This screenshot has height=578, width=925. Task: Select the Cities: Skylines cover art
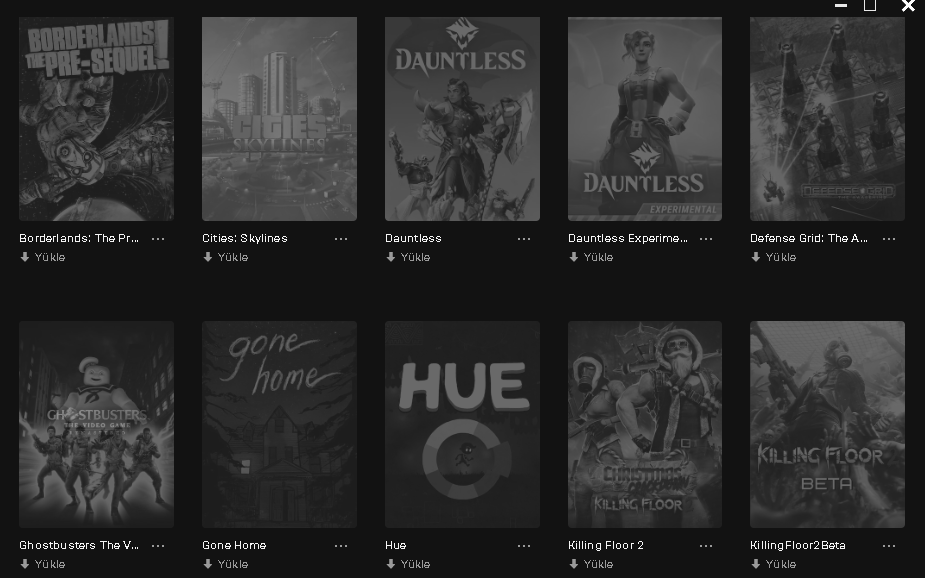tap(279, 119)
